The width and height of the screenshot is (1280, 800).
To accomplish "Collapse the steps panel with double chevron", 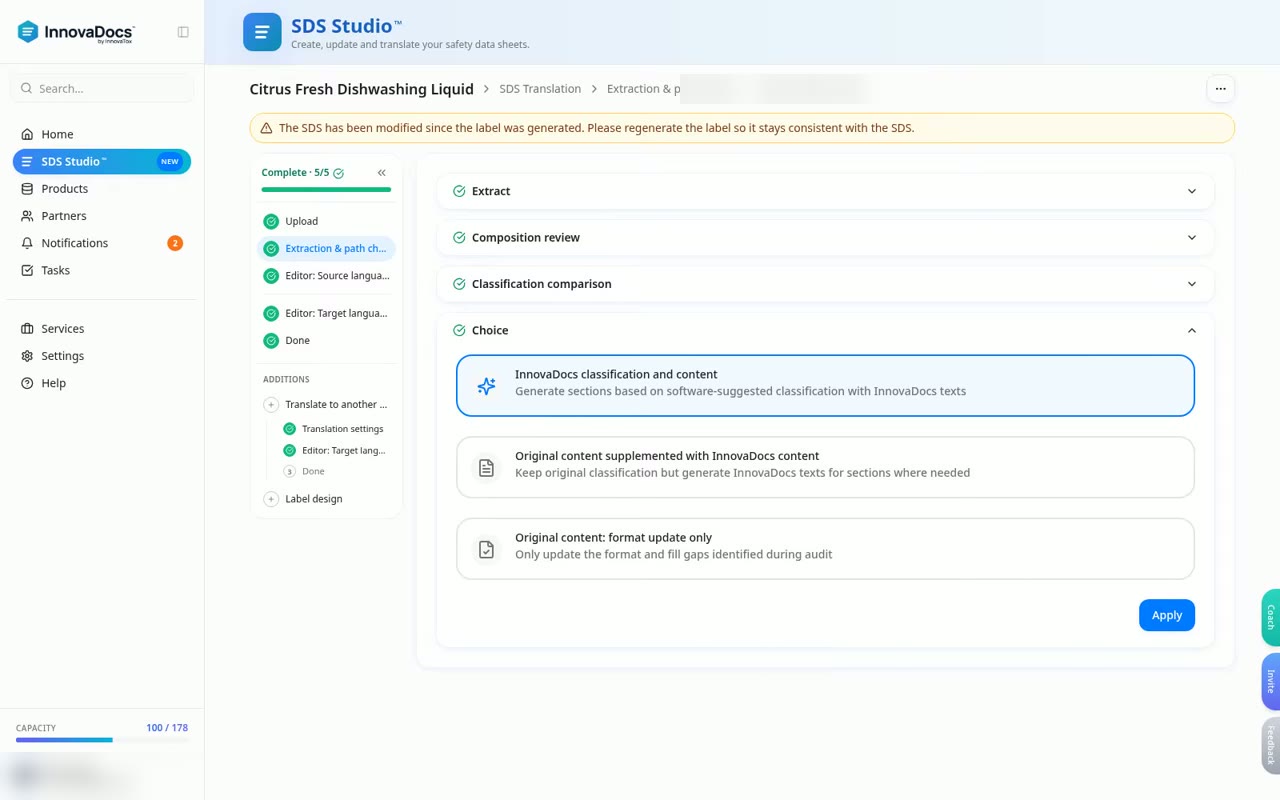I will tap(382, 173).
